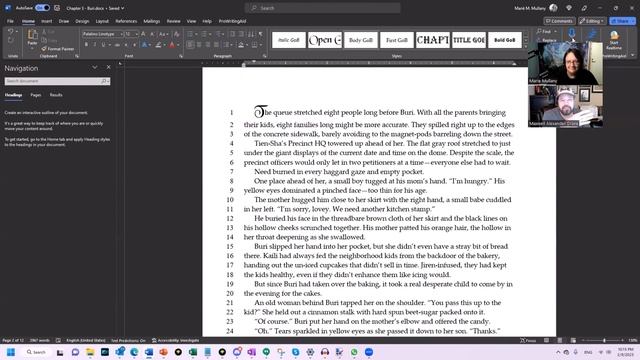
Task: Toggle Italic formatting
Action: click(x=95, y=45)
